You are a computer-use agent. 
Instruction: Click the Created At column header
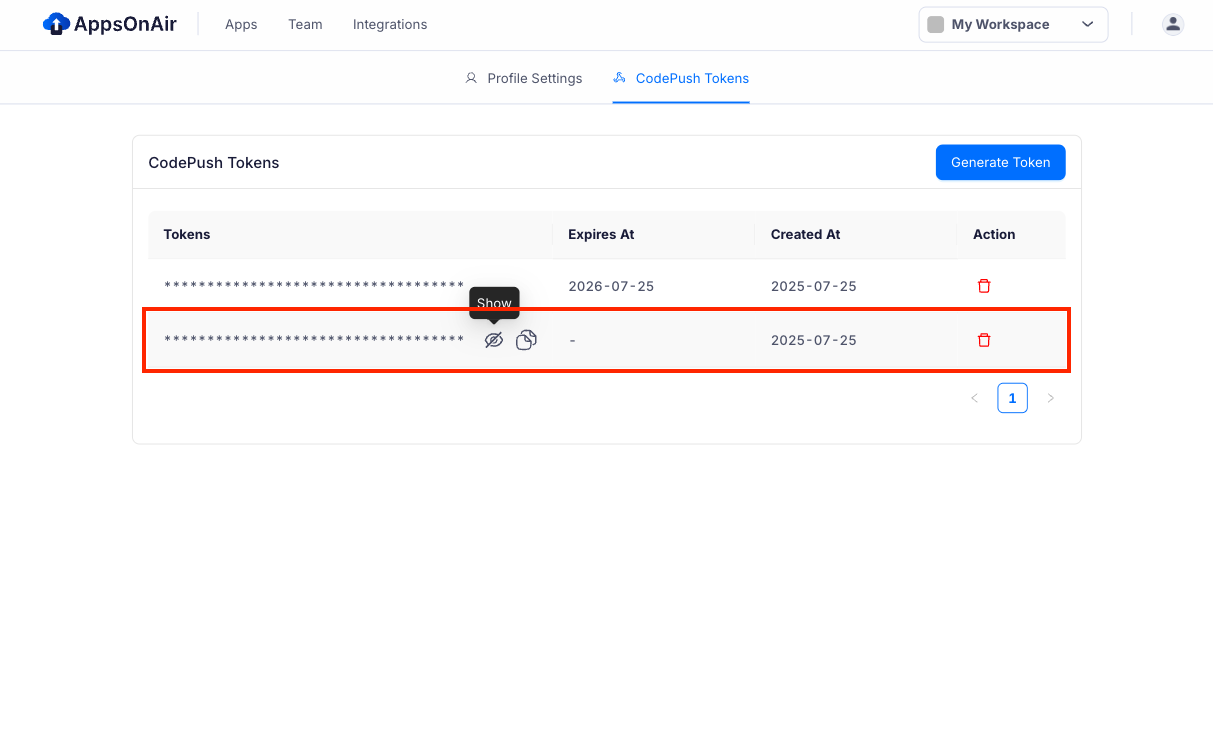click(805, 234)
